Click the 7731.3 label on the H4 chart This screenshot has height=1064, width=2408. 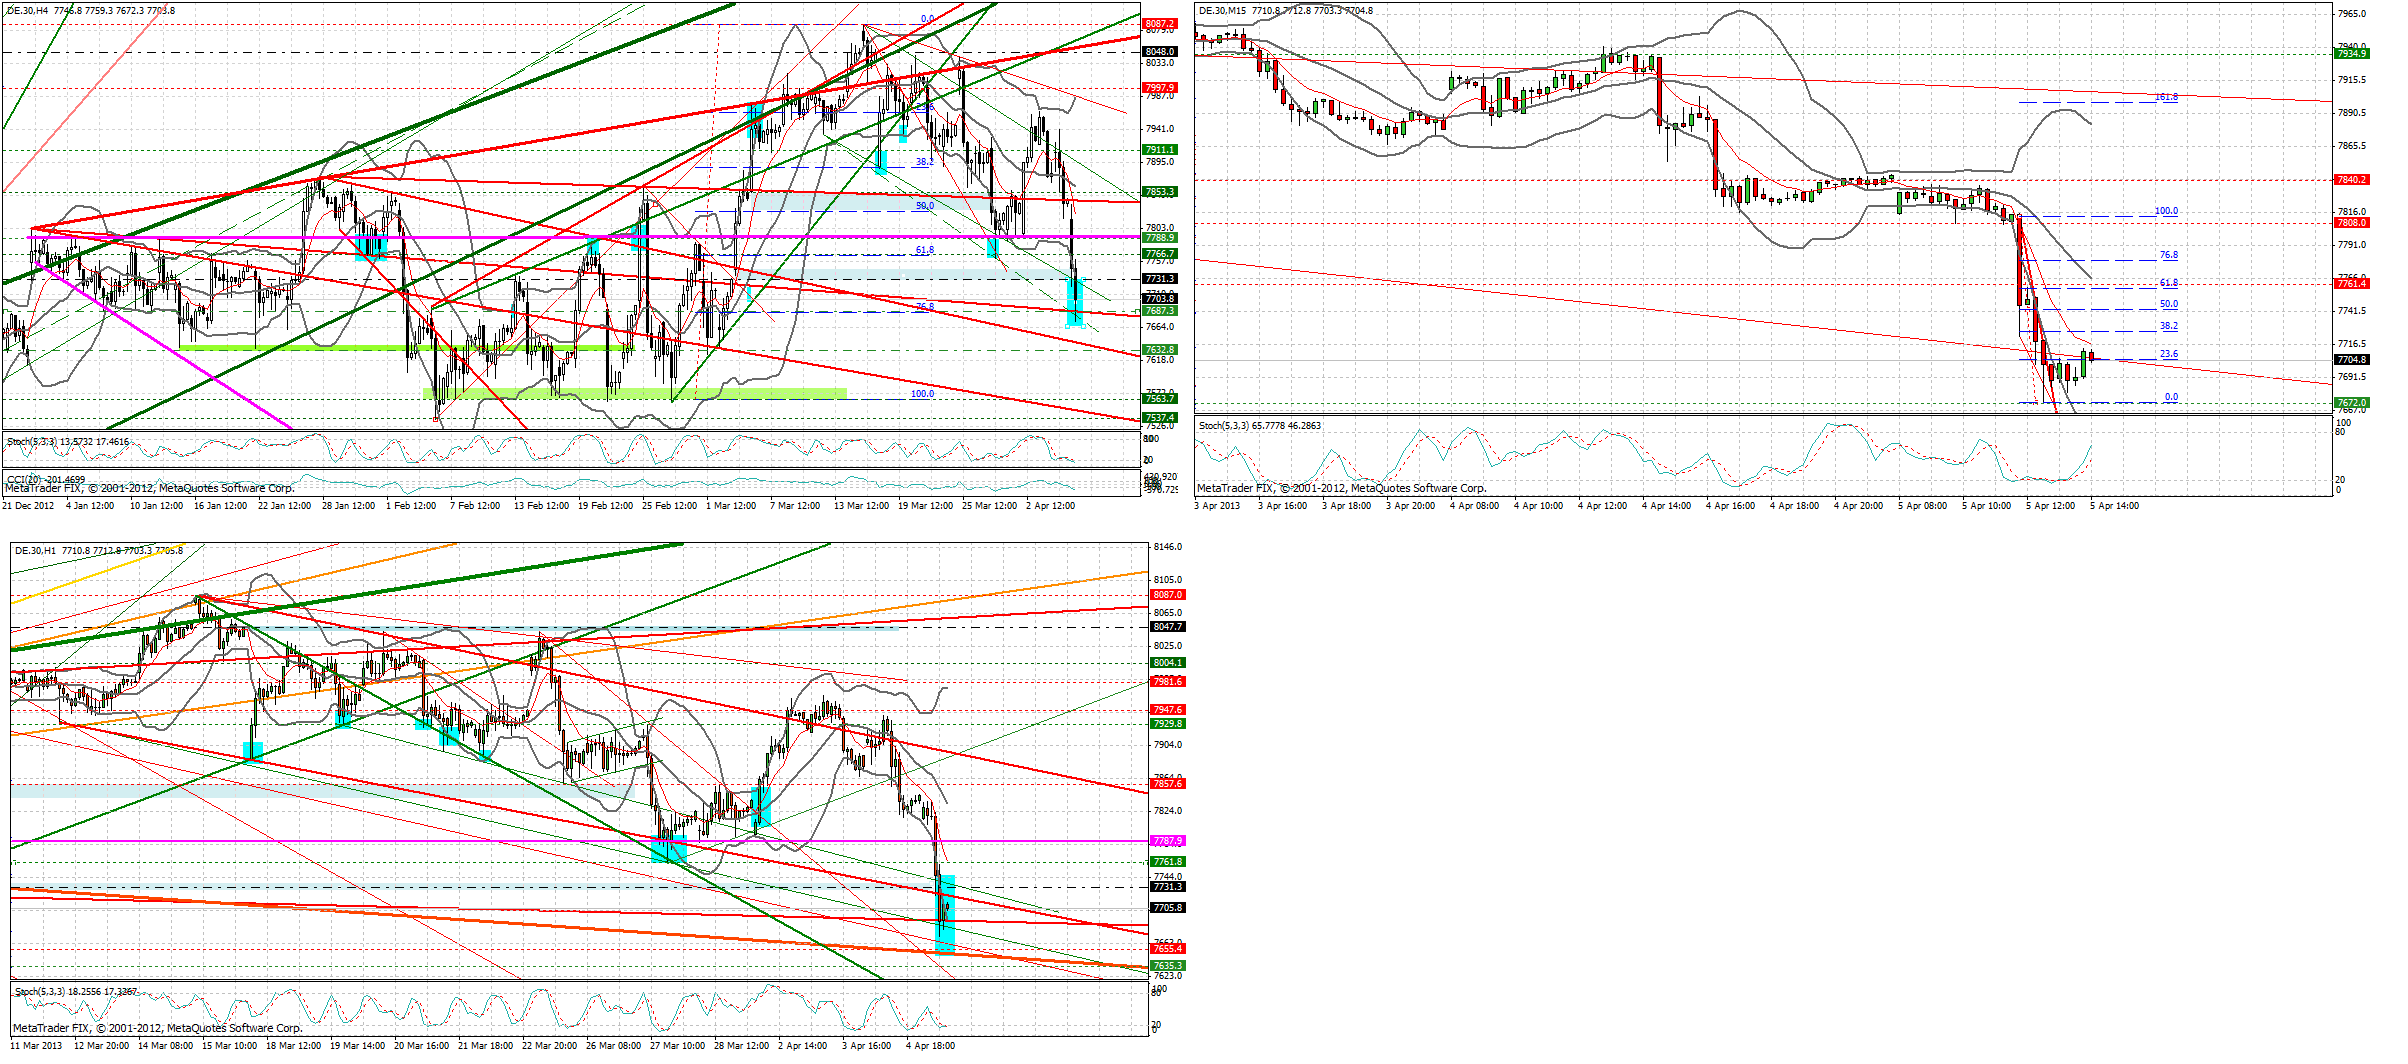point(1160,279)
